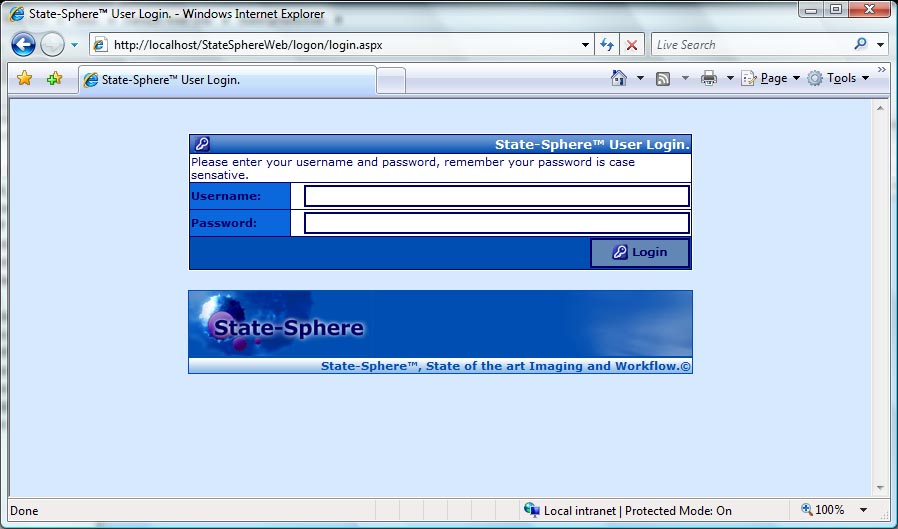Click the zoom level 100% button
This screenshot has width=898, height=529.
pyautogui.click(x=822, y=510)
